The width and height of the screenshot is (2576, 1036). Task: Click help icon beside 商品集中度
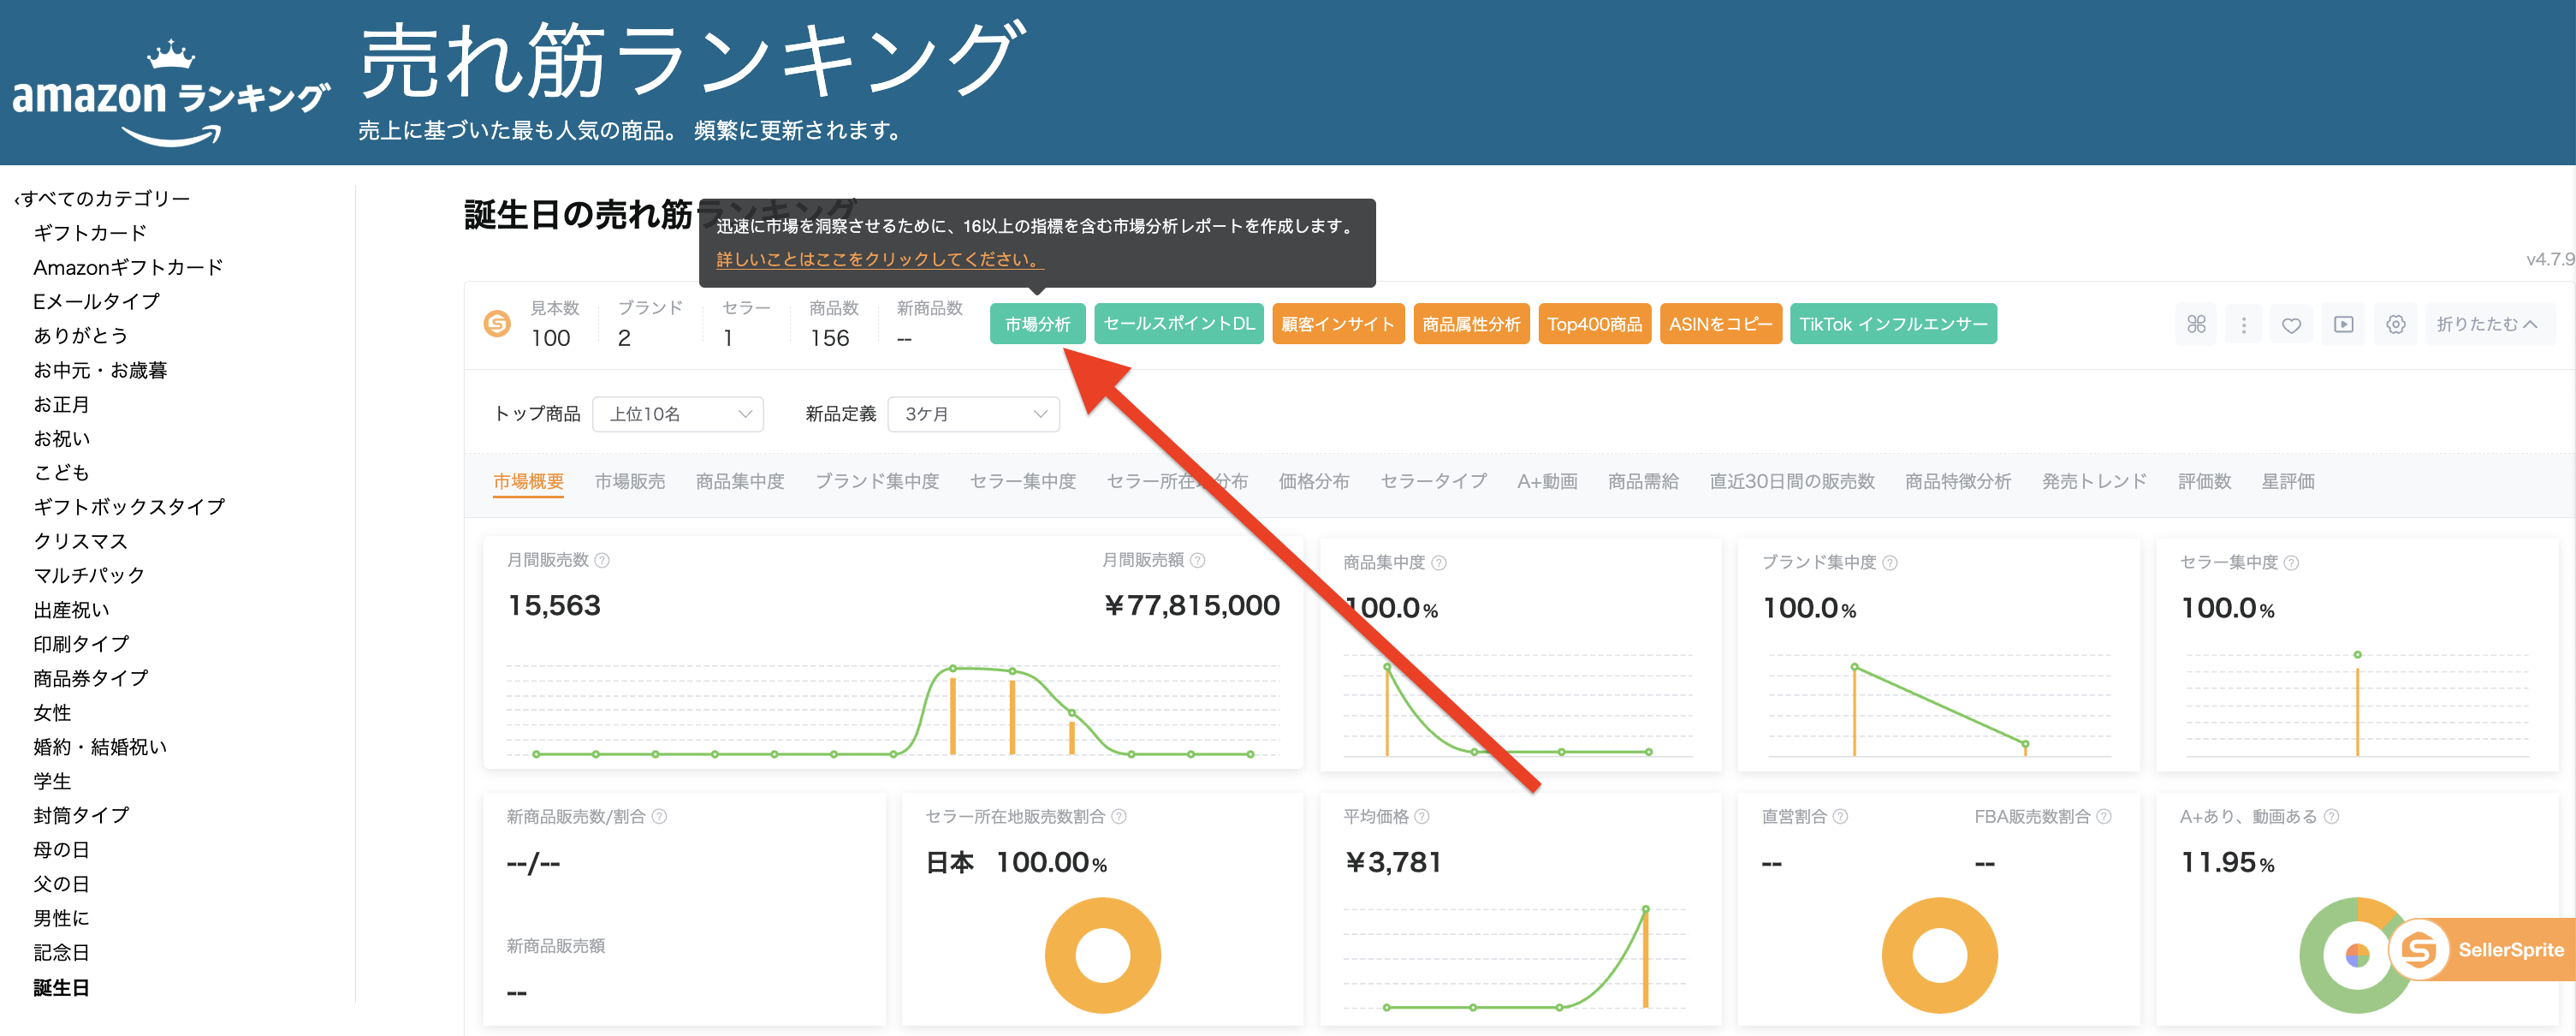1439,563
